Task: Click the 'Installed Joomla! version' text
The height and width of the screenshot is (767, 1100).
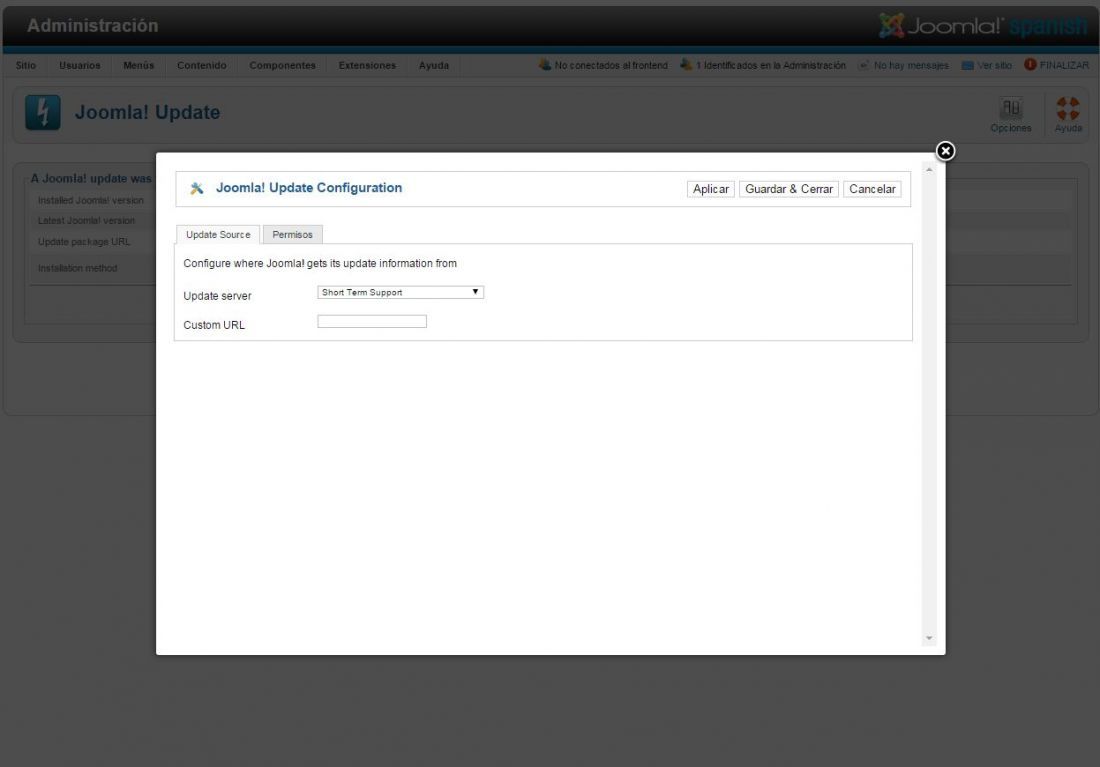Action: point(90,200)
